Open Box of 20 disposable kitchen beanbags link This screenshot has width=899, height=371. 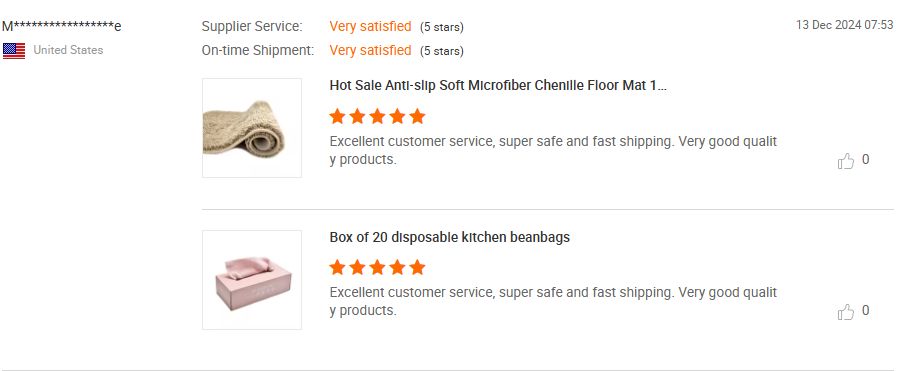coord(450,237)
